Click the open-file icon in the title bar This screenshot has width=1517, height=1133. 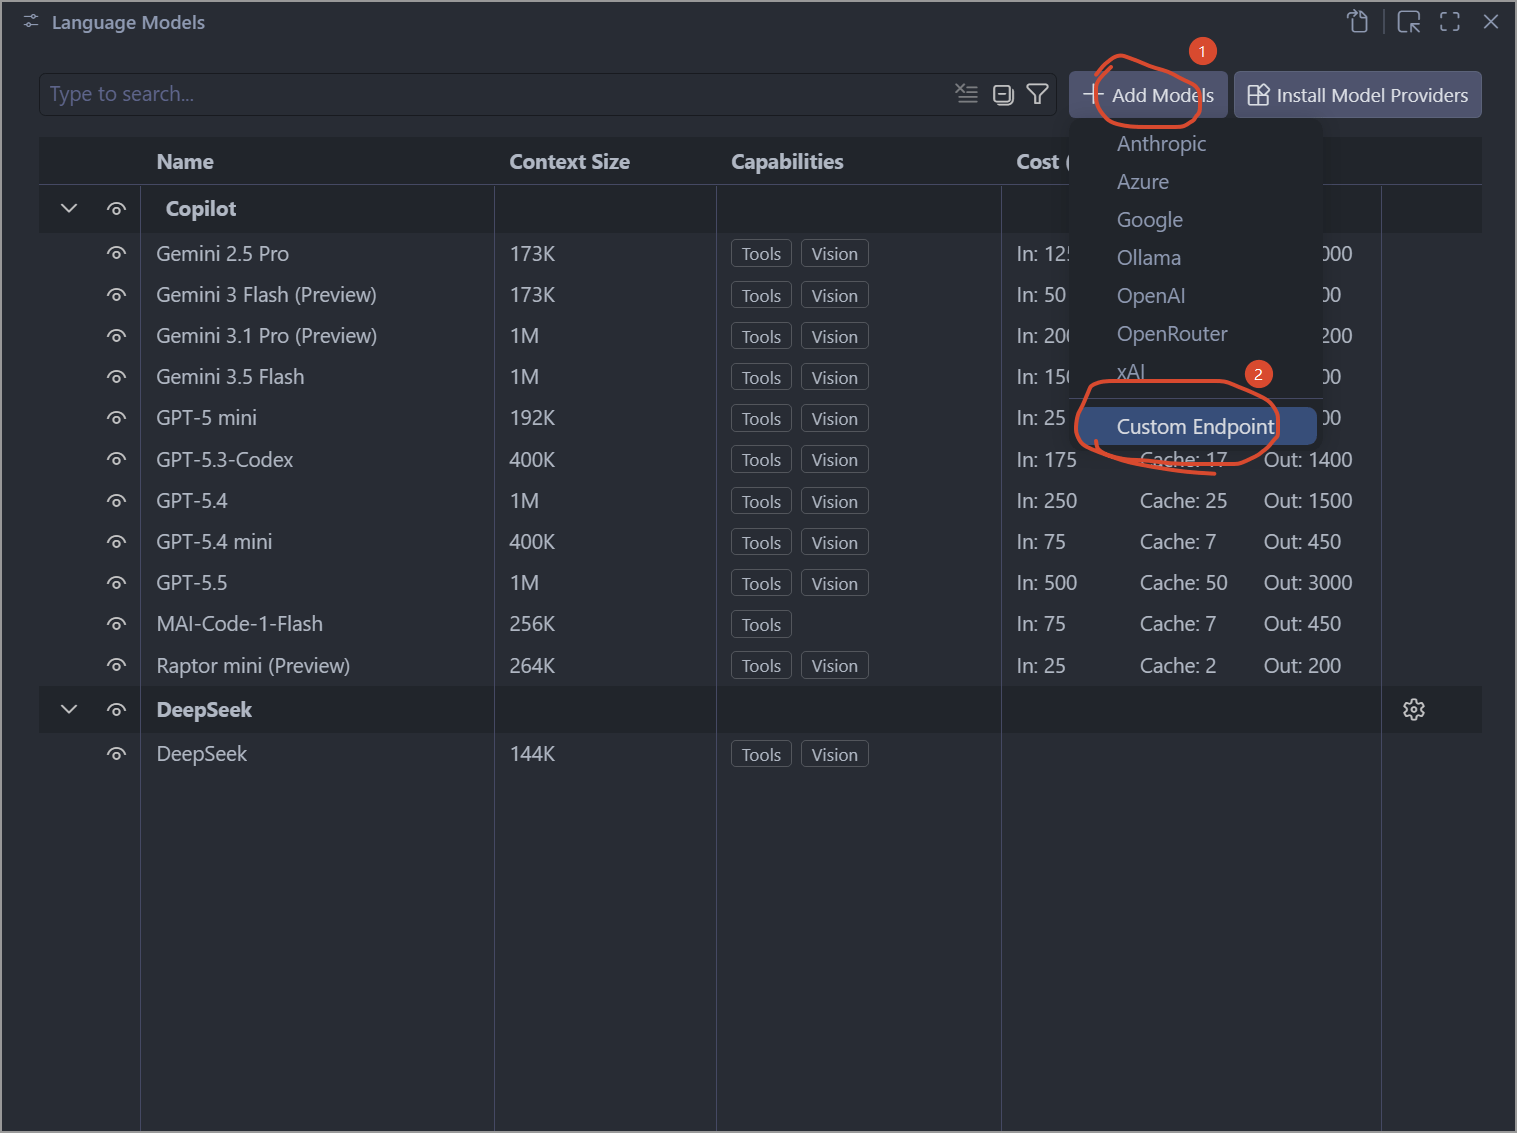point(1357,22)
